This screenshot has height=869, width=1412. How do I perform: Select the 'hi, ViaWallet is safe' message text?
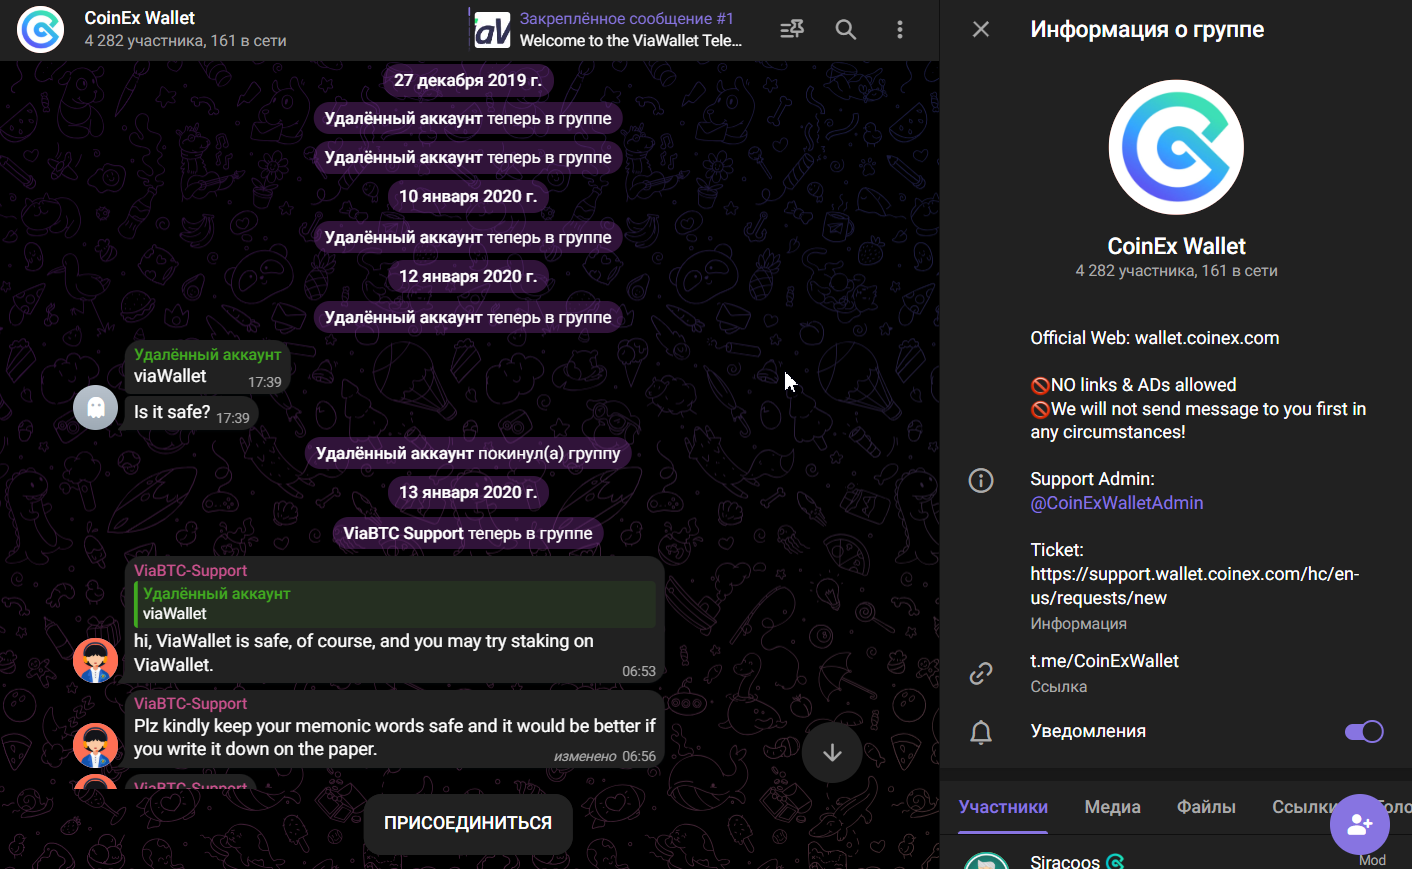click(x=364, y=652)
